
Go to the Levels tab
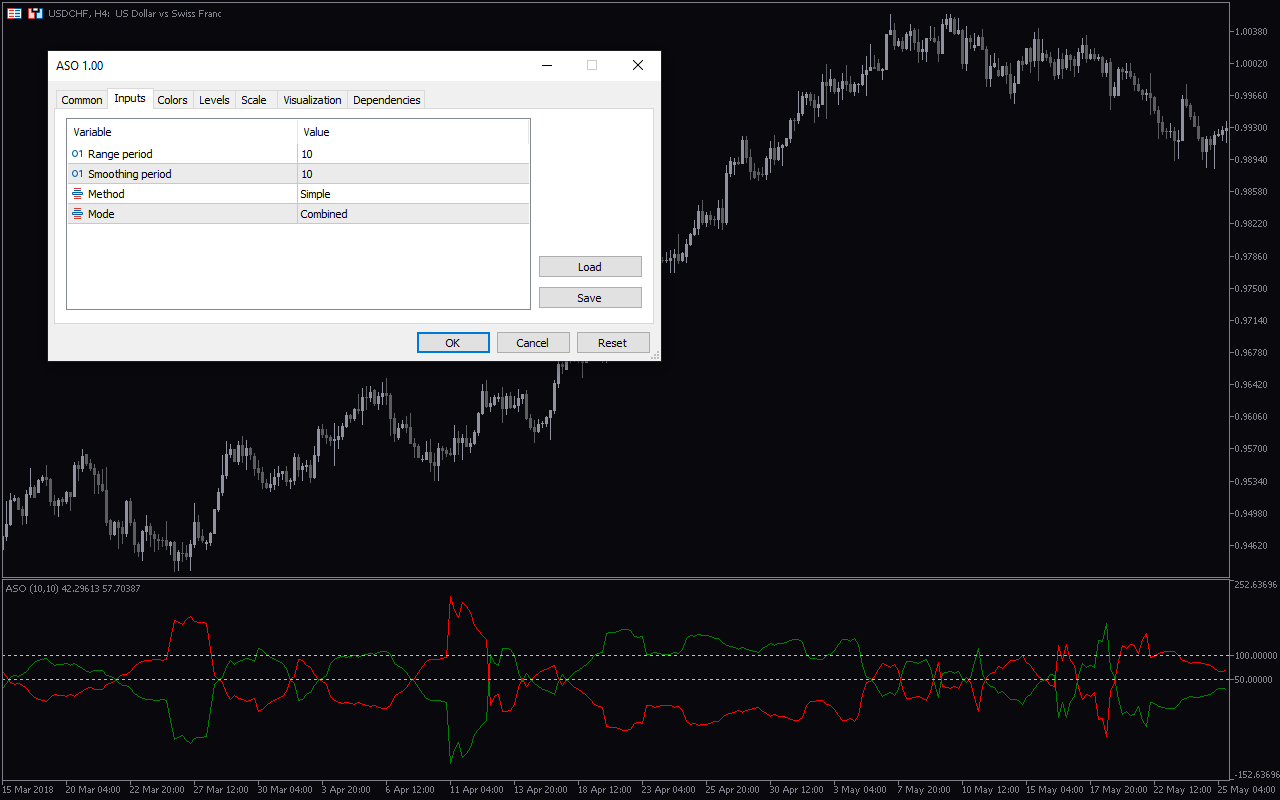tap(214, 100)
